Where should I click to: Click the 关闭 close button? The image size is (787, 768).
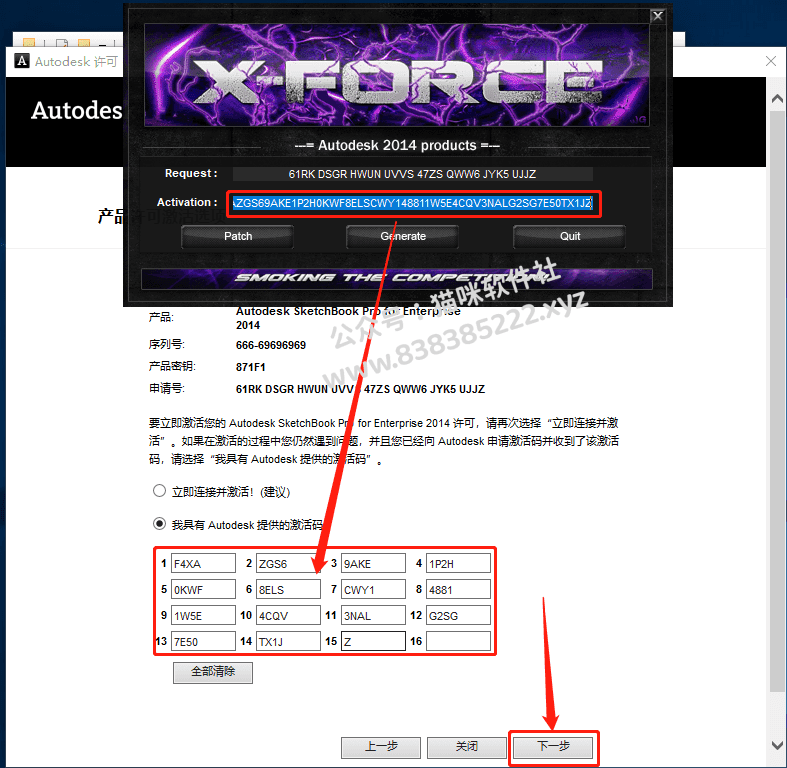467,747
